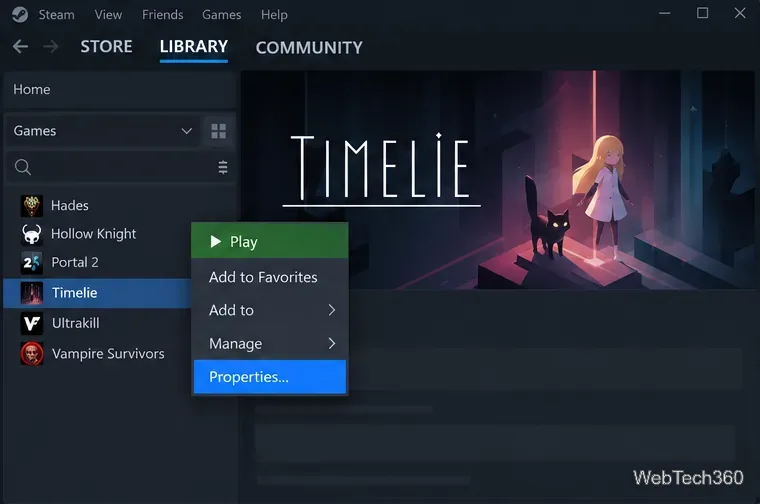
Task: Open the Games menu
Action: point(222,15)
